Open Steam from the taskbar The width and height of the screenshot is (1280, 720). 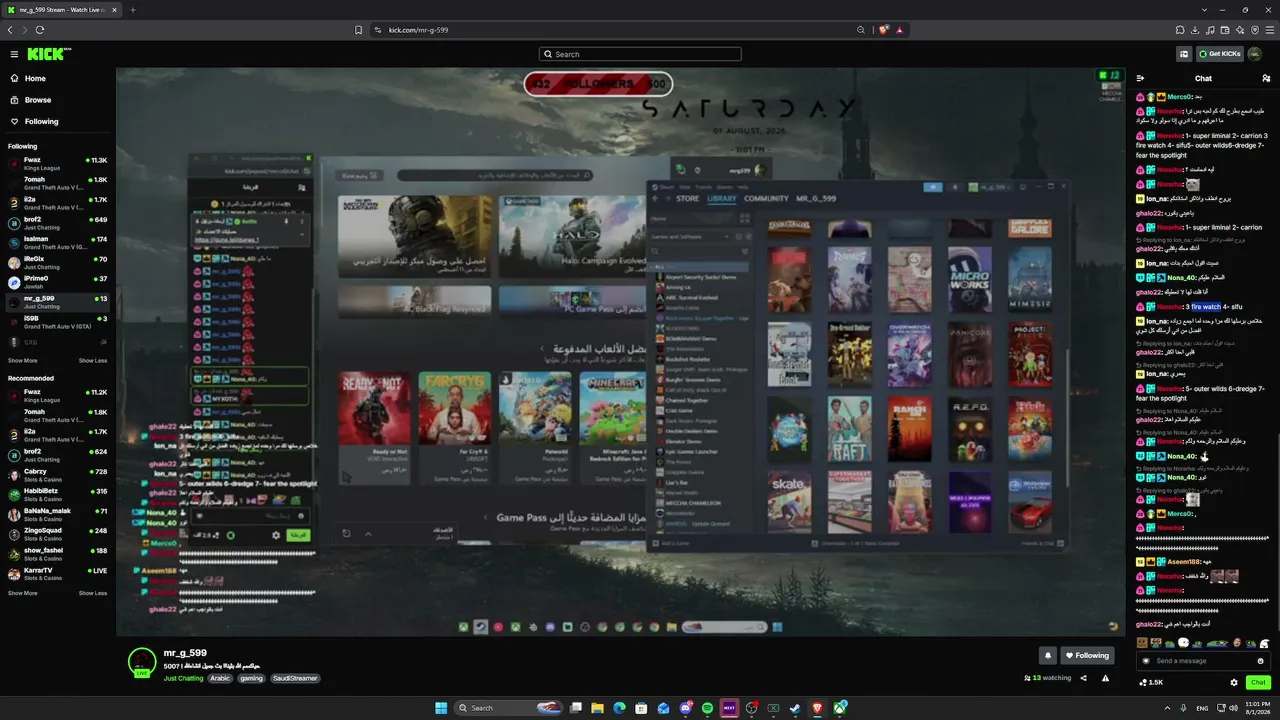click(x=795, y=708)
